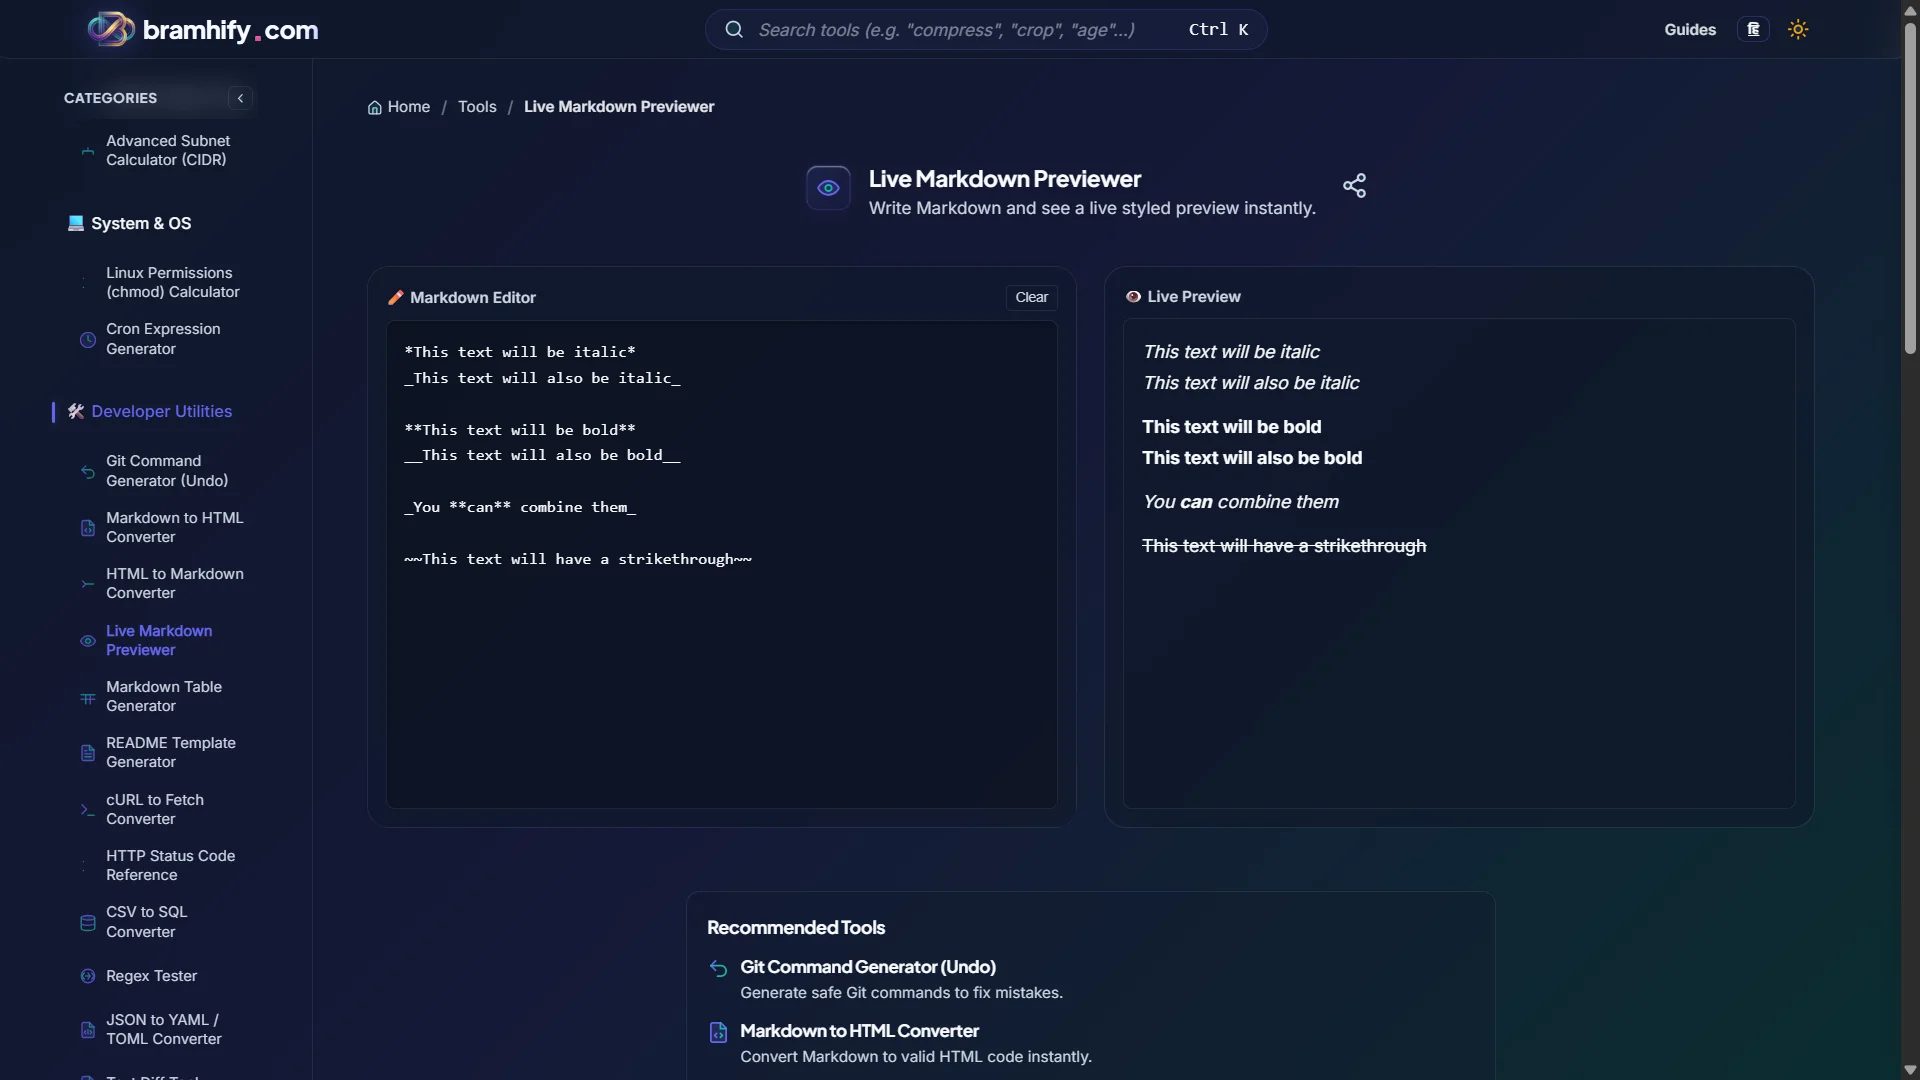Click the Markdown to HTML Converter file icon in sidebar
The image size is (1920, 1080).
tap(88, 528)
